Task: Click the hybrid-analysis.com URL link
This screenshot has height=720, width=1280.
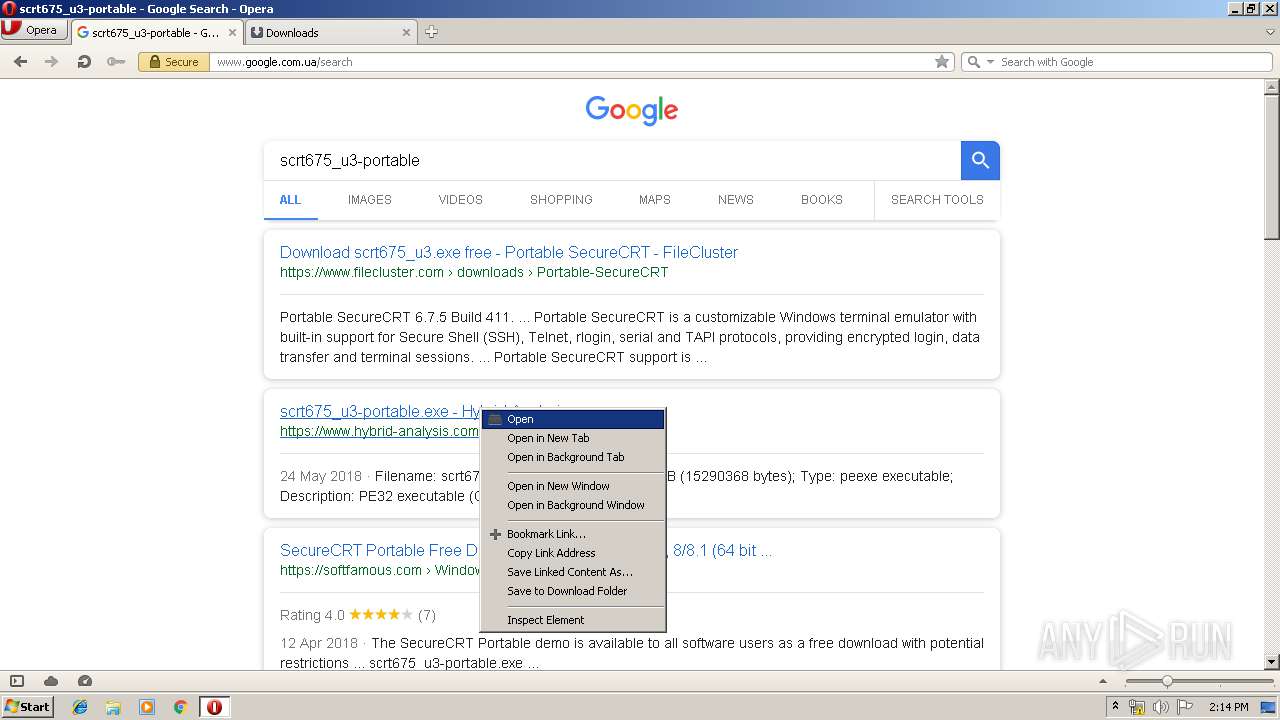Action: coord(379,431)
